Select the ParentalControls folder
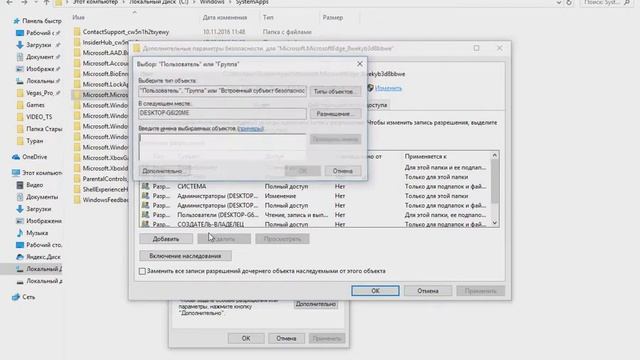This screenshot has height=360, width=640. (x=105, y=179)
